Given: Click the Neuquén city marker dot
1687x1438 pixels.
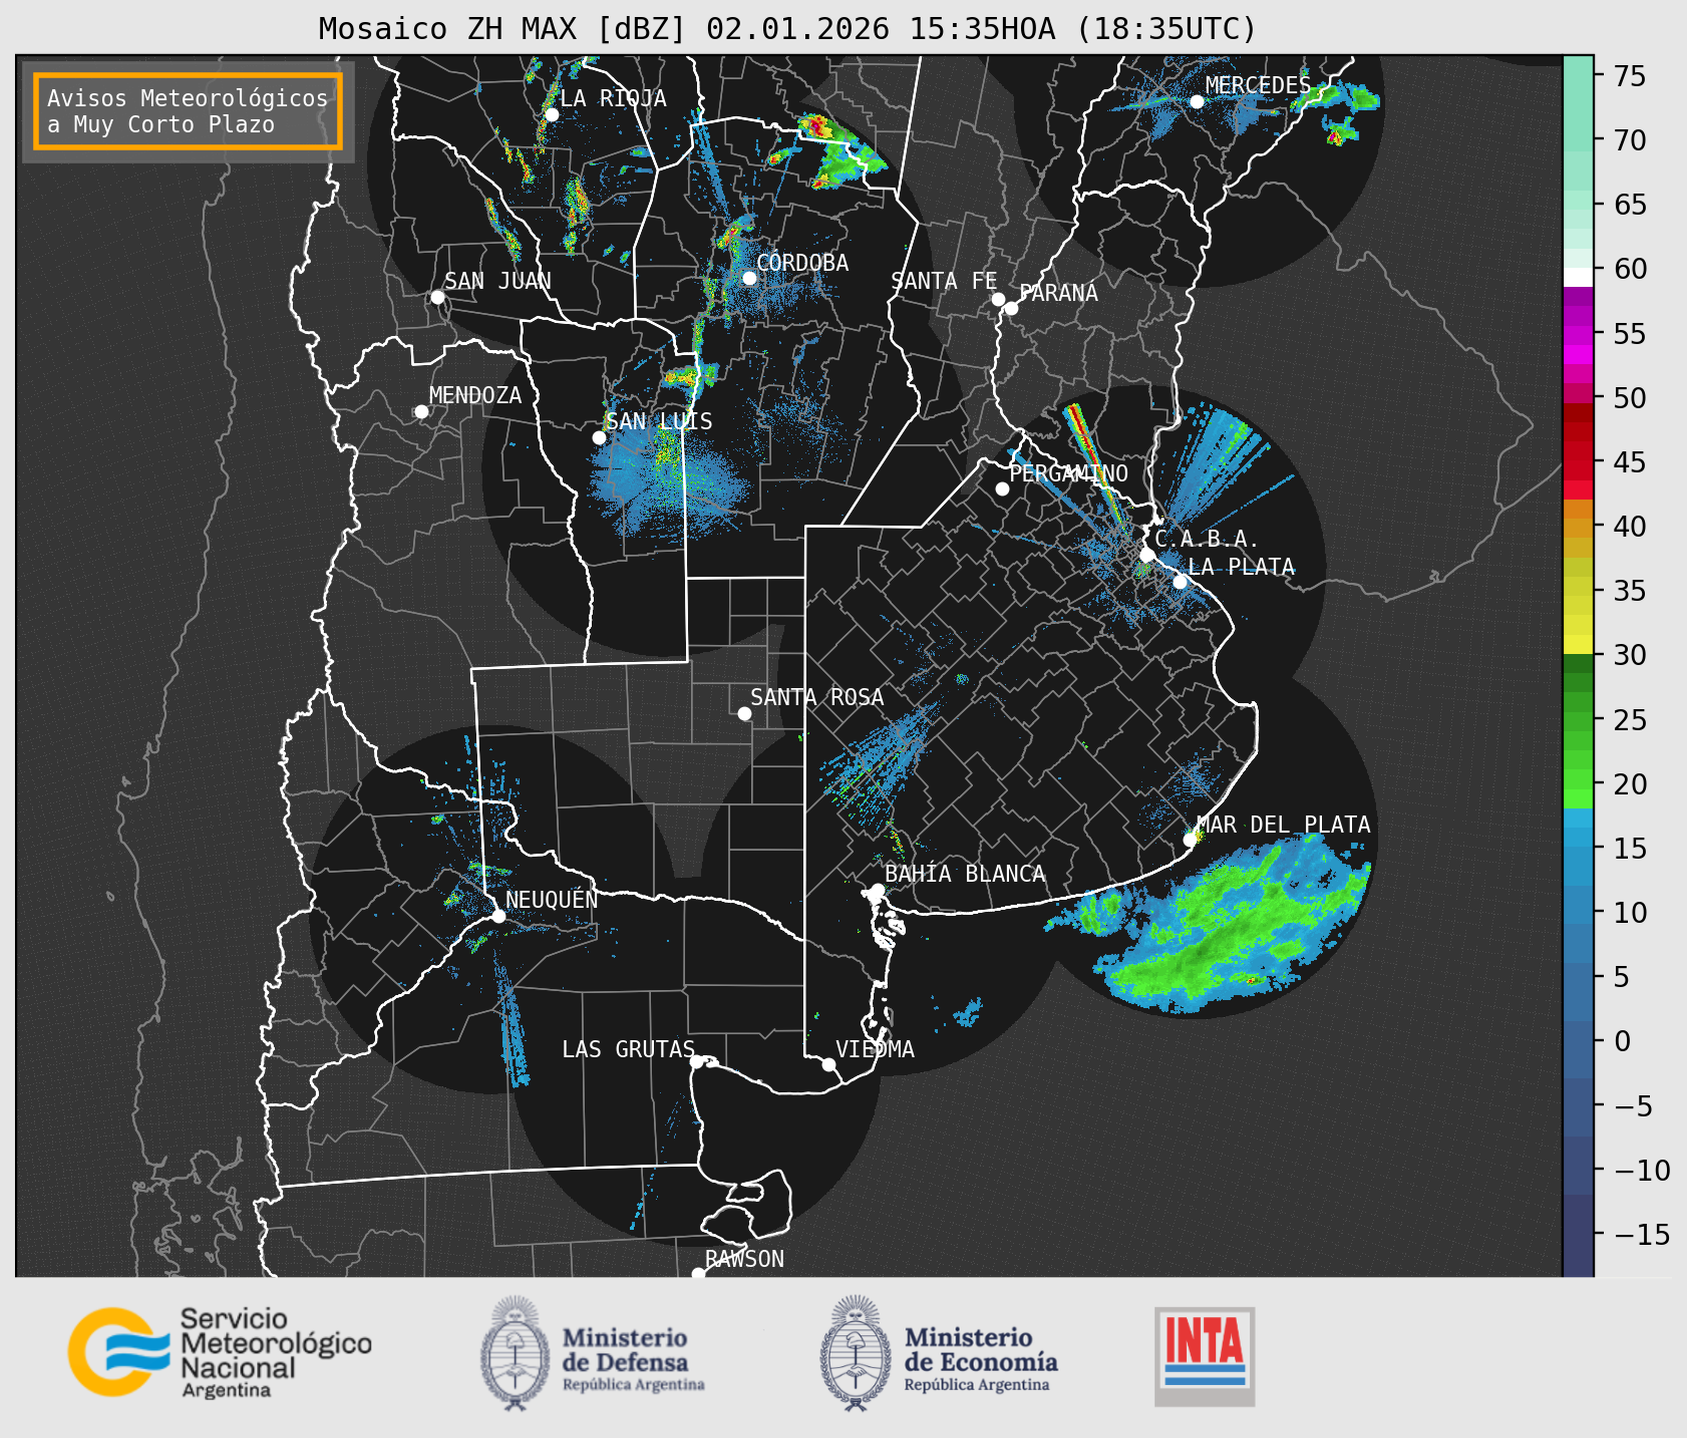Looking at the screenshot, I should coord(498,916).
